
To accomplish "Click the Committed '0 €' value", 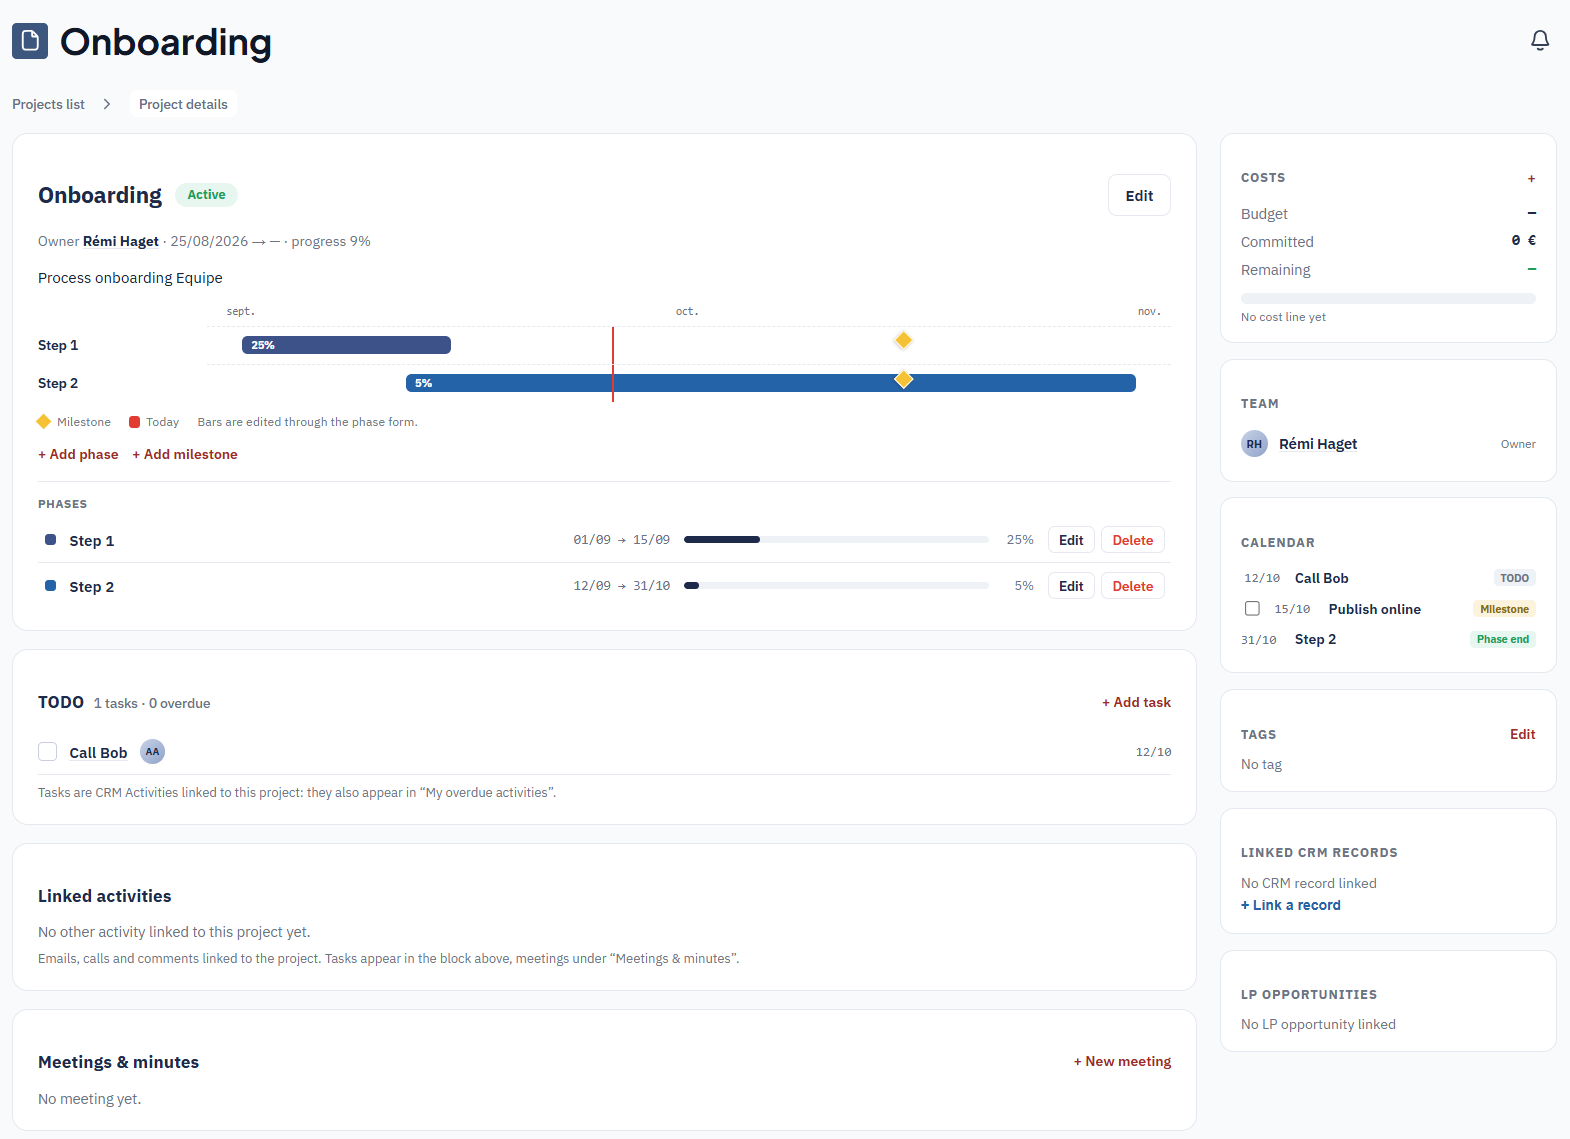I will pos(1523,241).
